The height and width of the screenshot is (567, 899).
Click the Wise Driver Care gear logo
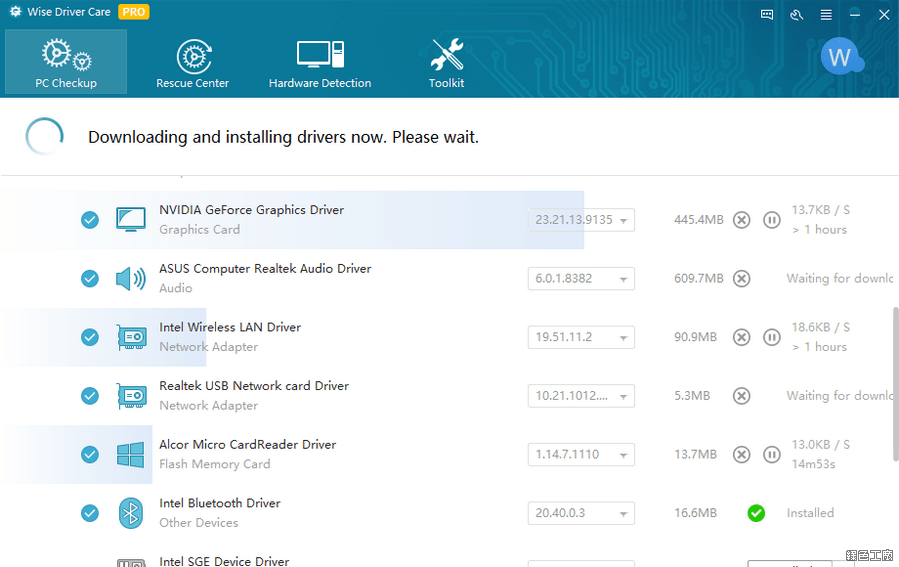(15, 11)
